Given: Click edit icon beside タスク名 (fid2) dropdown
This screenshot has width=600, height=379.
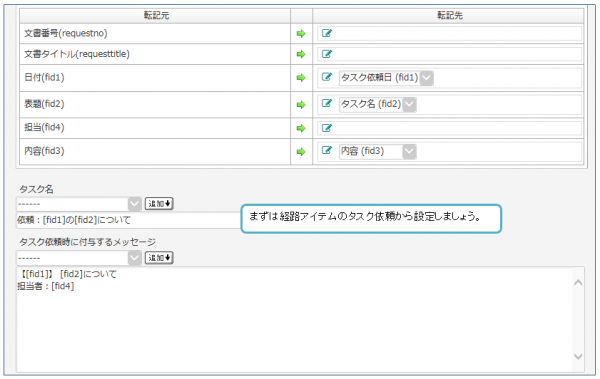Looking at the screenshot, I should [x=326, y=103].
